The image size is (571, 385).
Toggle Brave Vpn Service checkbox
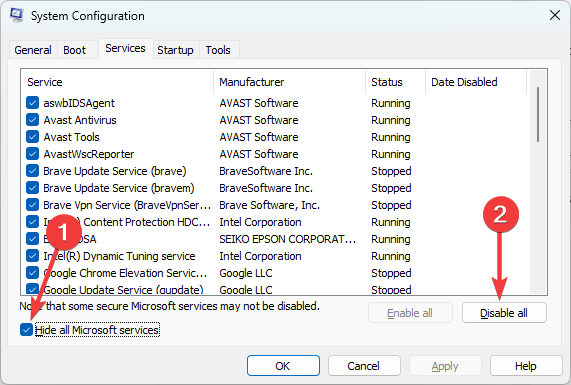coord(32,205)
